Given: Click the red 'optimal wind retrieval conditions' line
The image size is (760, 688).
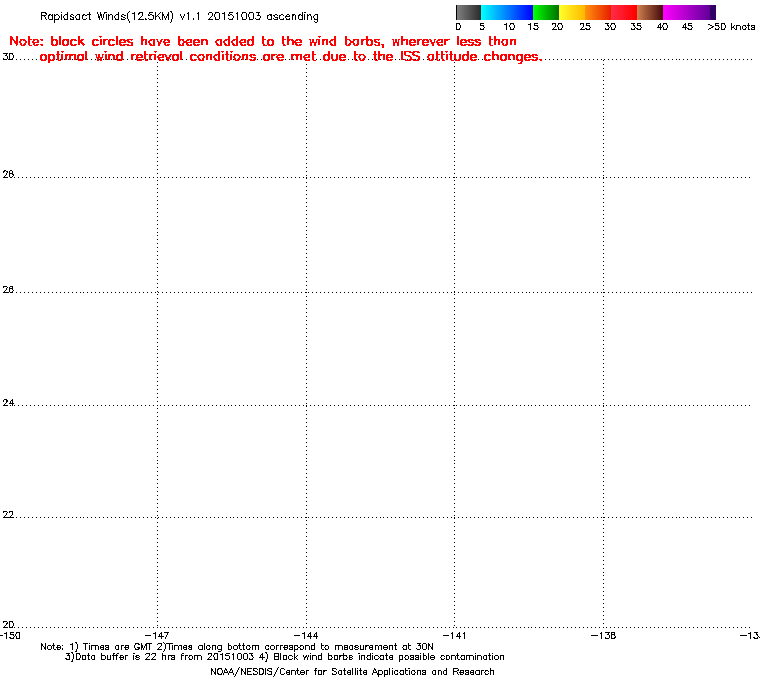Looking at the screenshot, I should [291, 57].
